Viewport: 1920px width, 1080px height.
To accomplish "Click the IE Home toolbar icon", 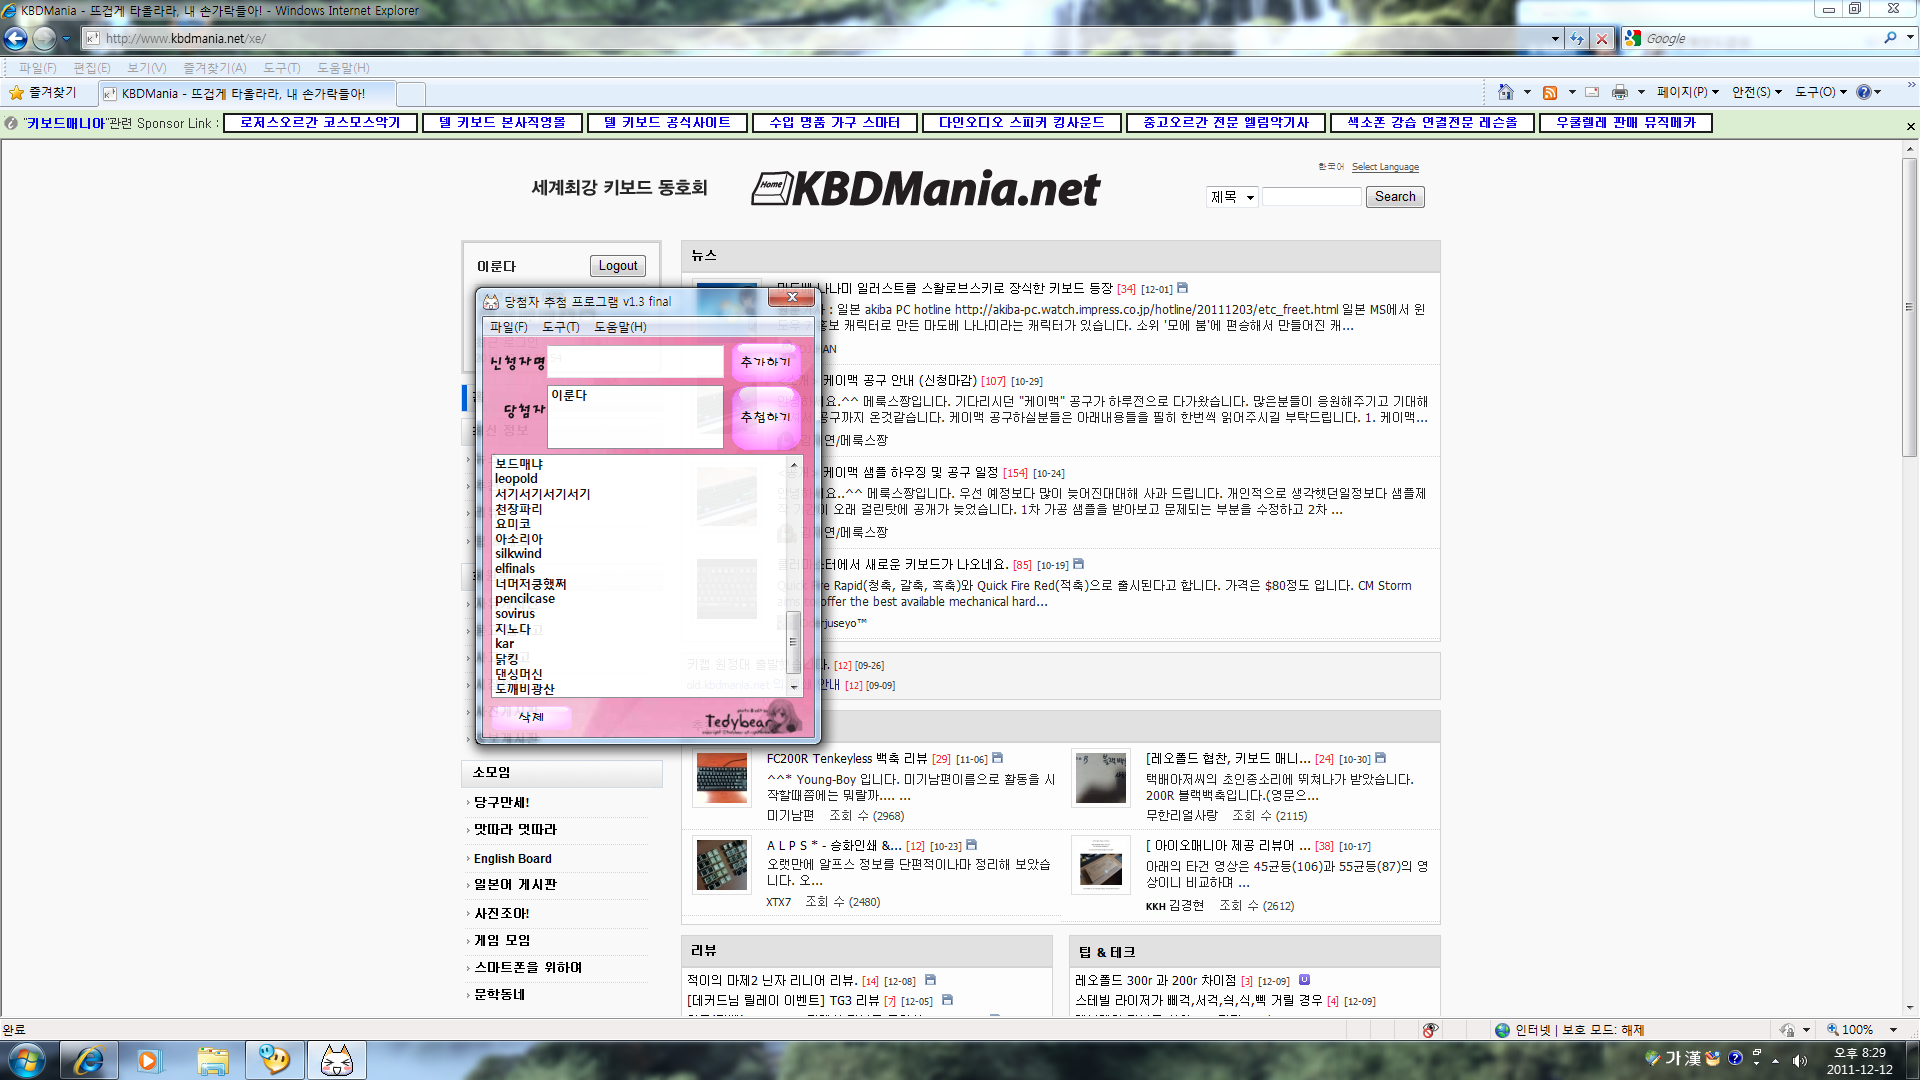I will tap(1506, 92).
